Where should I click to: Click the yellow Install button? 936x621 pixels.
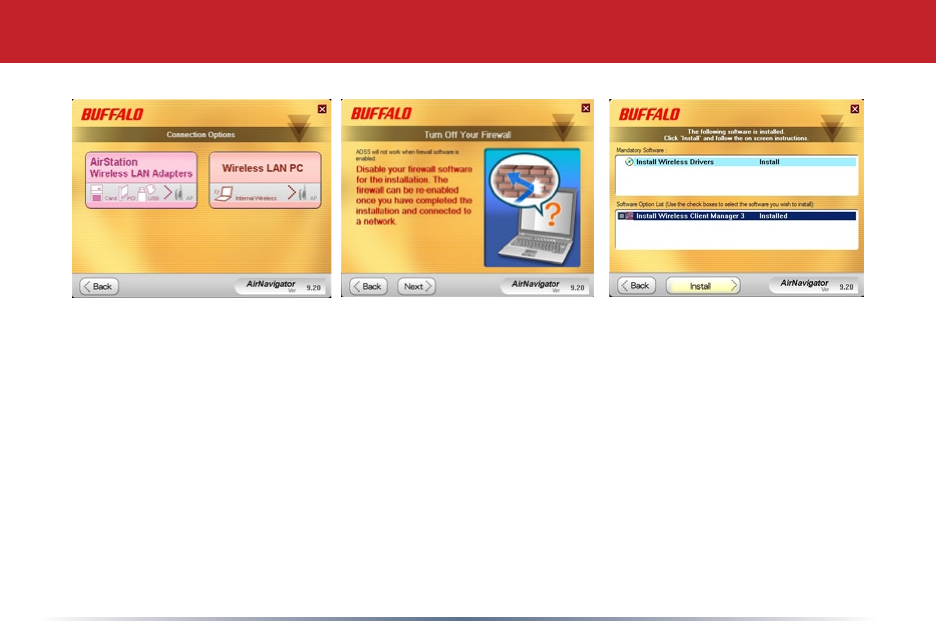coord(703,286)
